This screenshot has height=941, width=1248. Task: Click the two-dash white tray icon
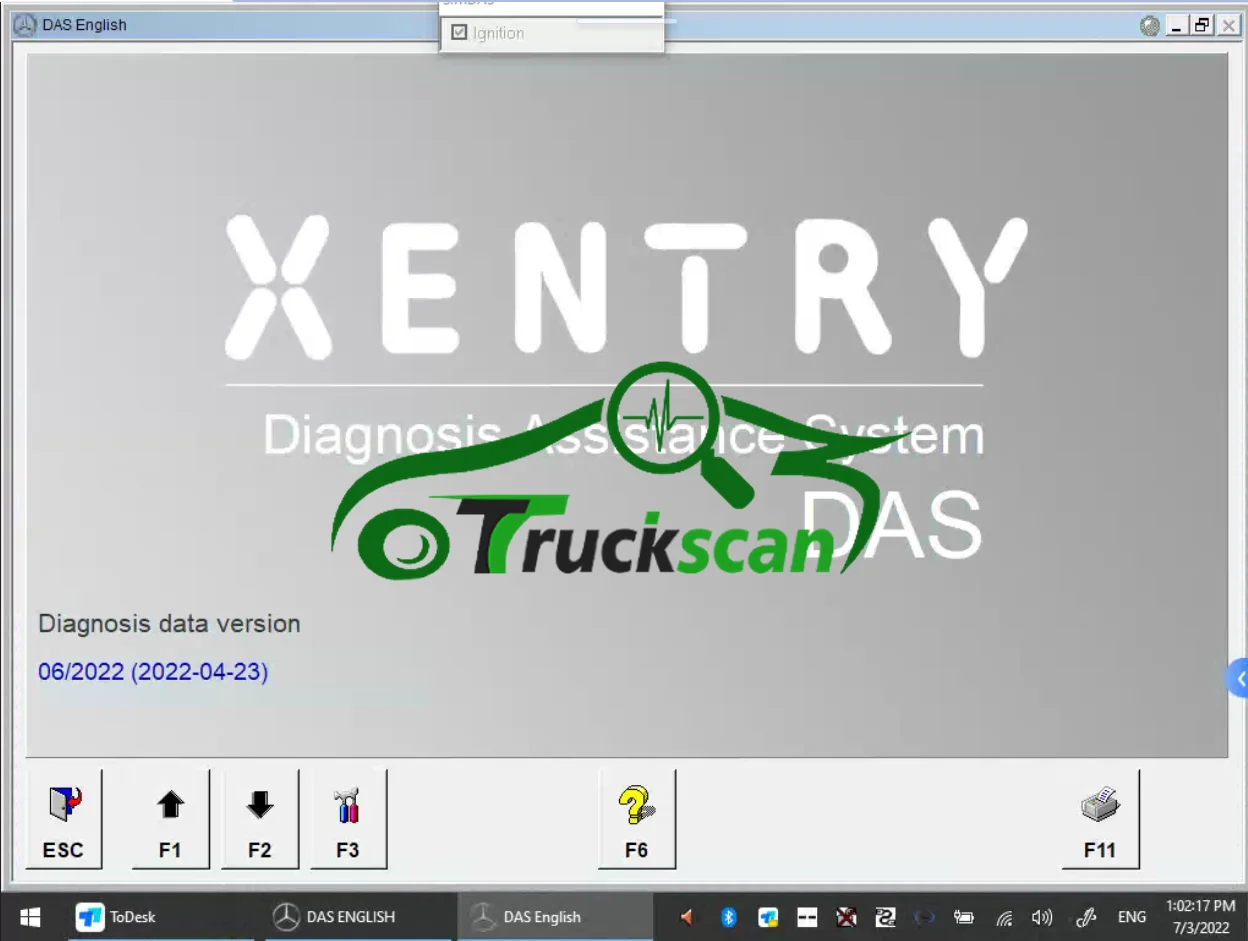807,917
